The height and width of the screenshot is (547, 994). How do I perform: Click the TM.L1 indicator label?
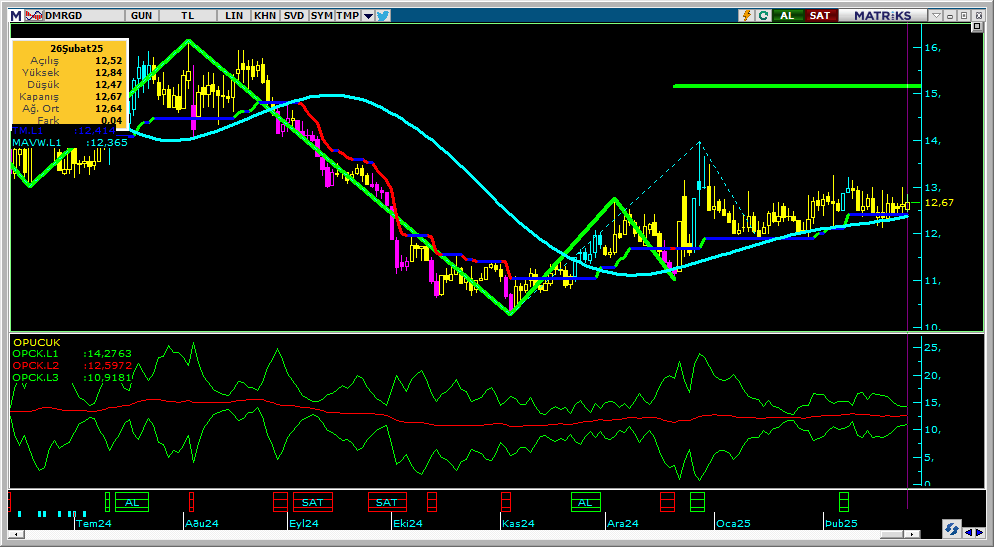click(28, 130)
